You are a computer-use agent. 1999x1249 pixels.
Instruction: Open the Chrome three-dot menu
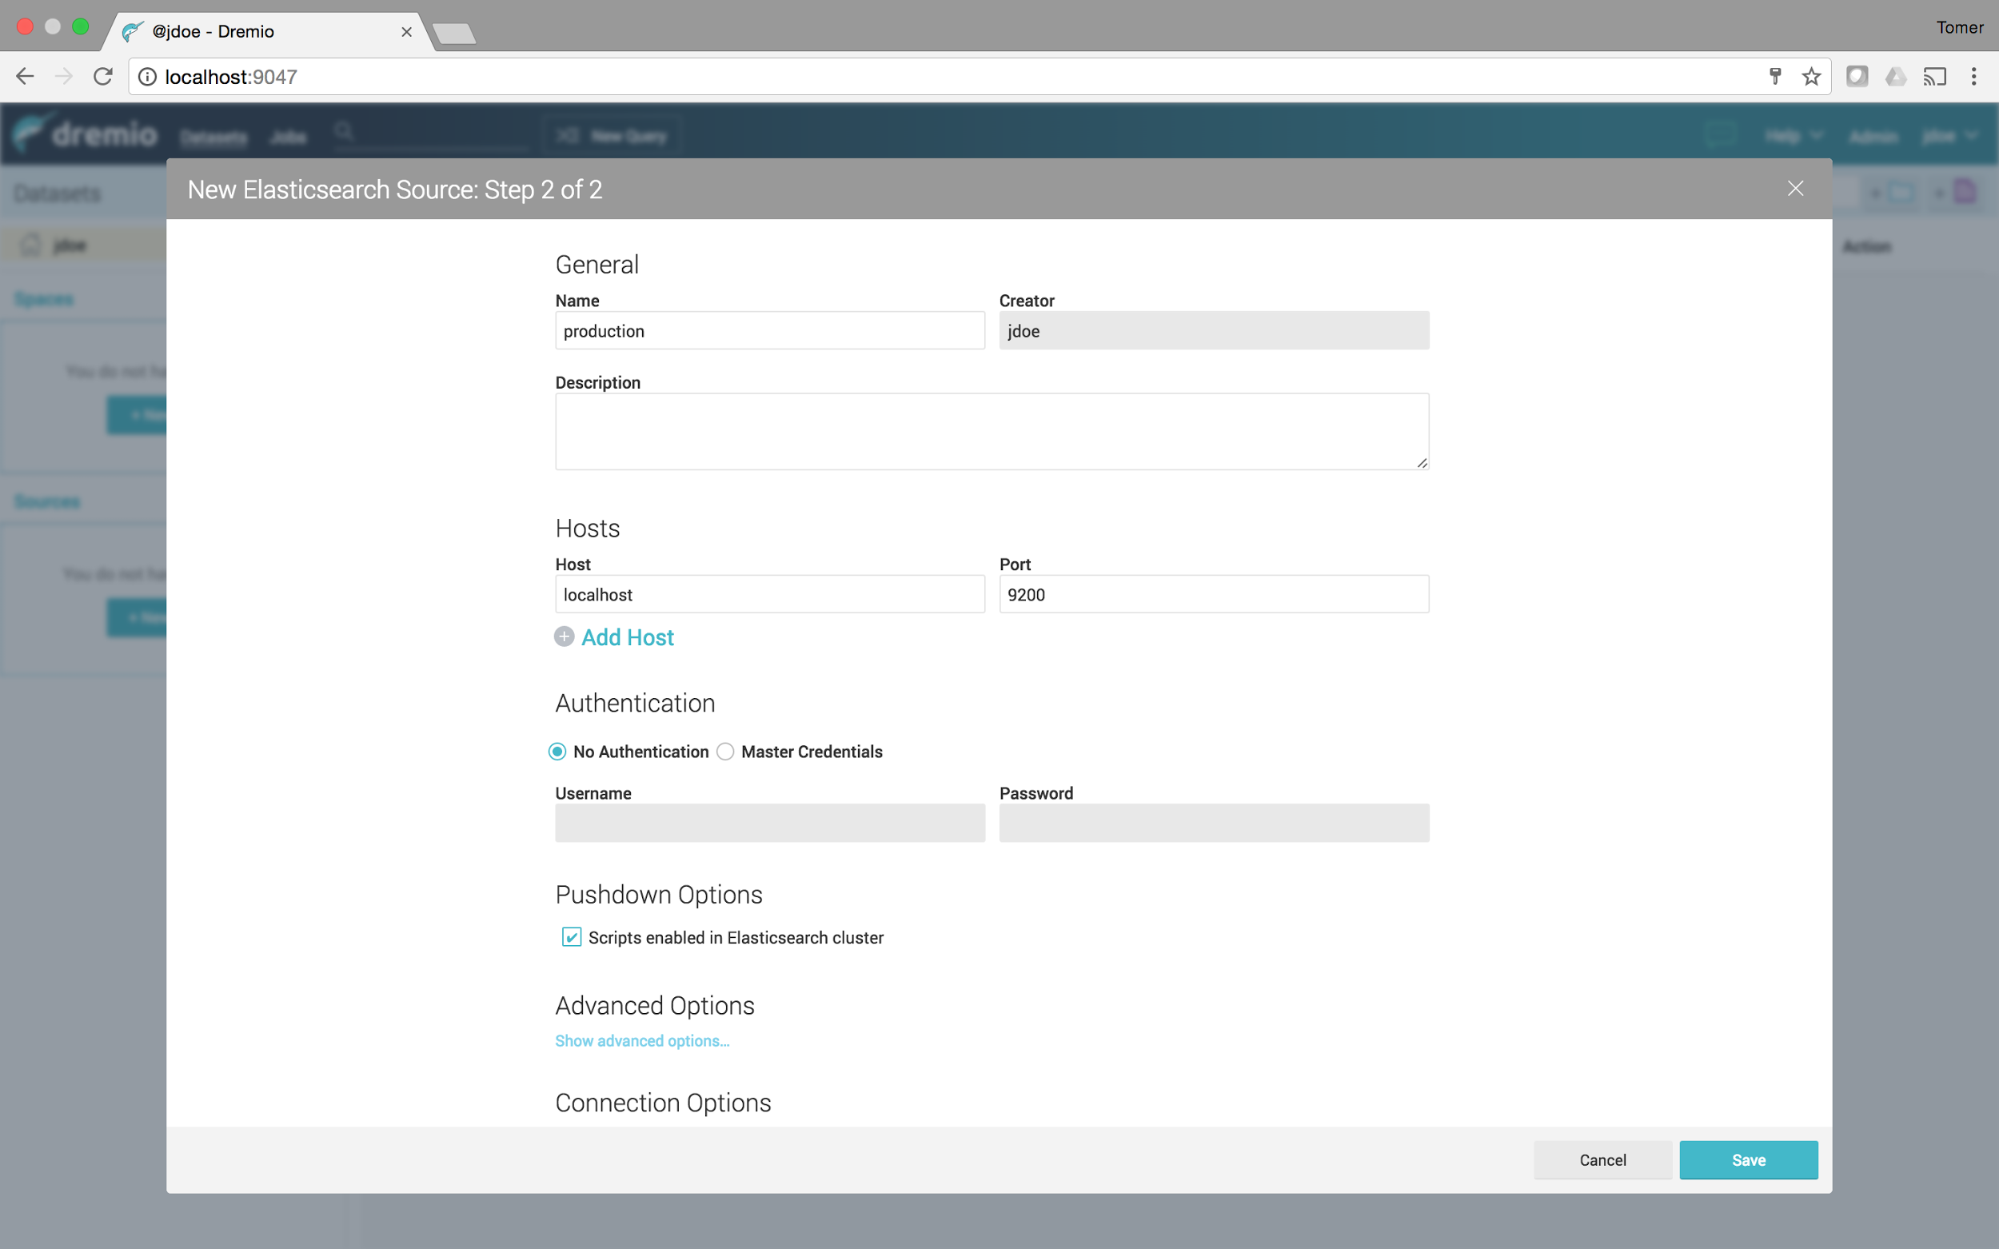click(1973, 77)
